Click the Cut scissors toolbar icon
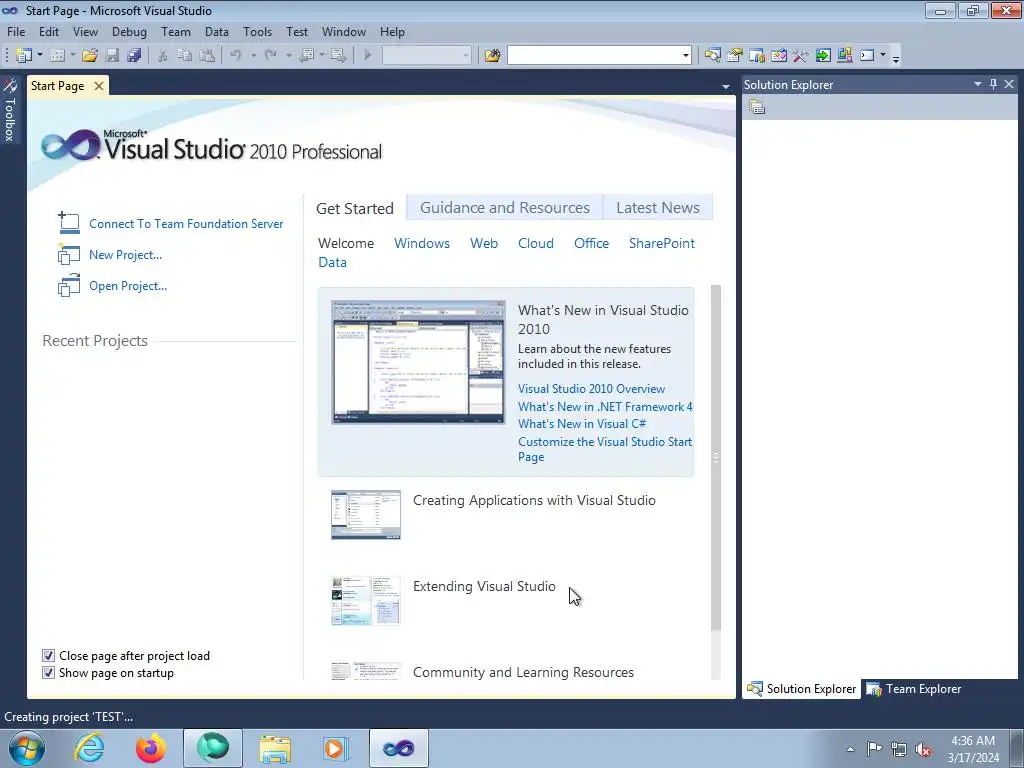This screenshot has width=1024, height=768. point(163,56)
